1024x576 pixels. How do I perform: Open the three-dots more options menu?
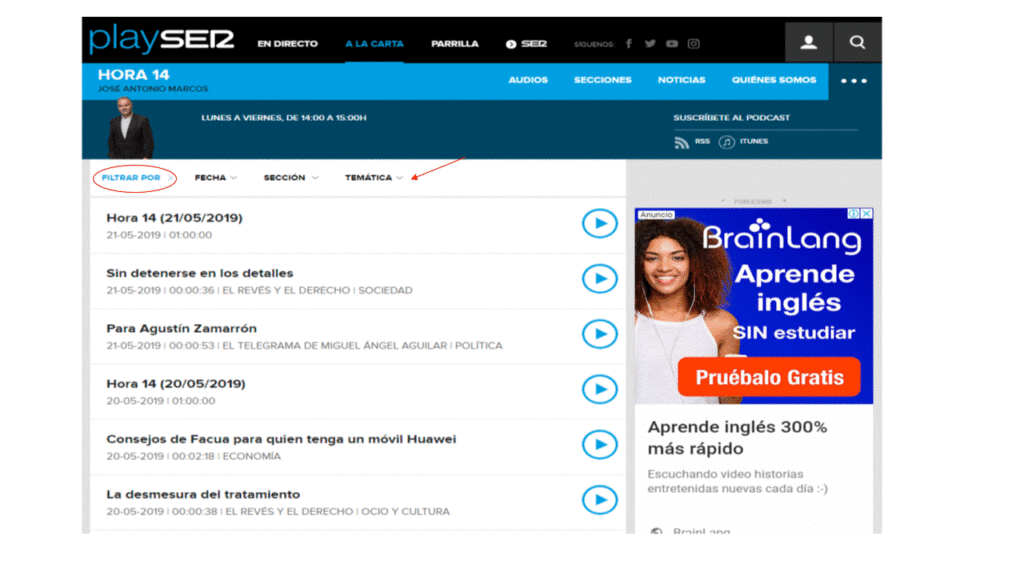(853, 81)
